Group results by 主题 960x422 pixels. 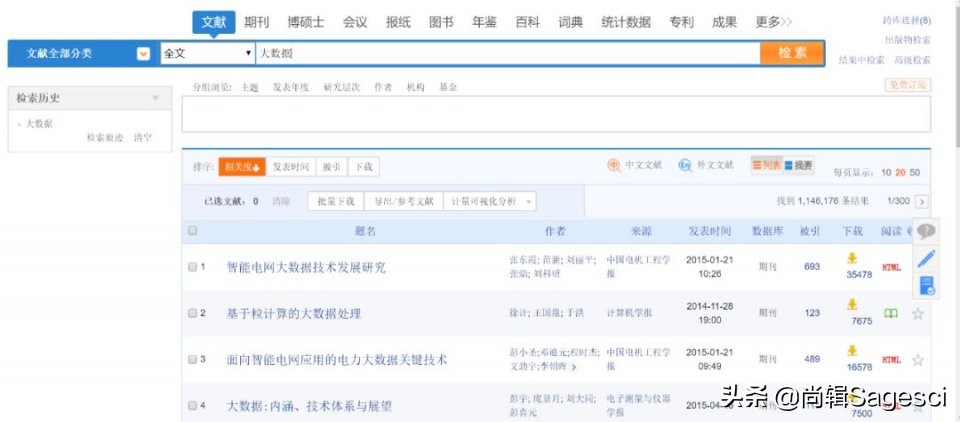[250, 88]
